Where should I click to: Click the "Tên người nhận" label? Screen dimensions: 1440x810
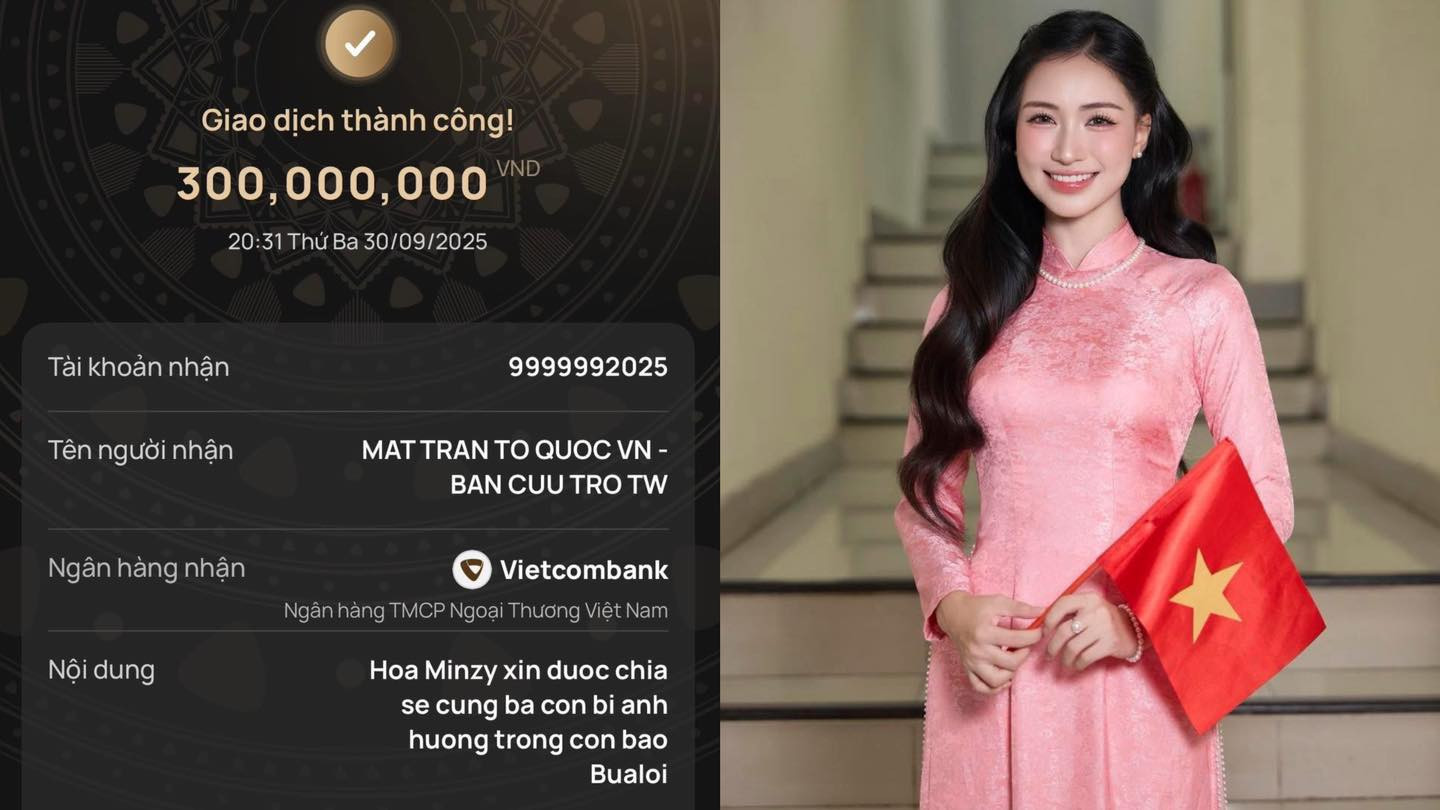click(141, 450)
